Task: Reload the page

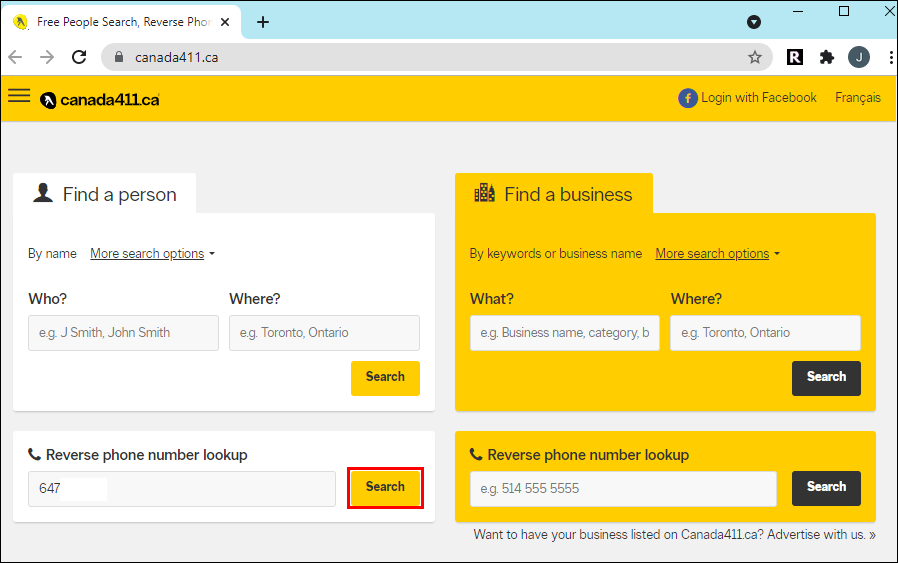Action: pyautogui.click(x=79, y=57)
